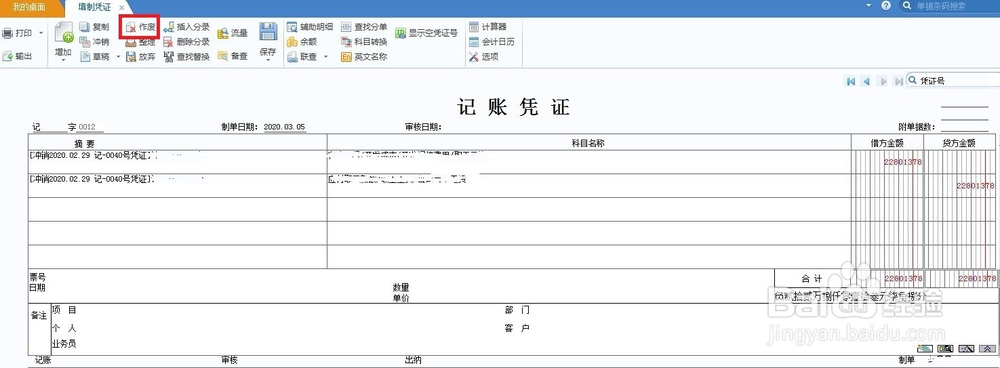
Task: Click the 余额 balance button
Action: [x=302, y=42]
